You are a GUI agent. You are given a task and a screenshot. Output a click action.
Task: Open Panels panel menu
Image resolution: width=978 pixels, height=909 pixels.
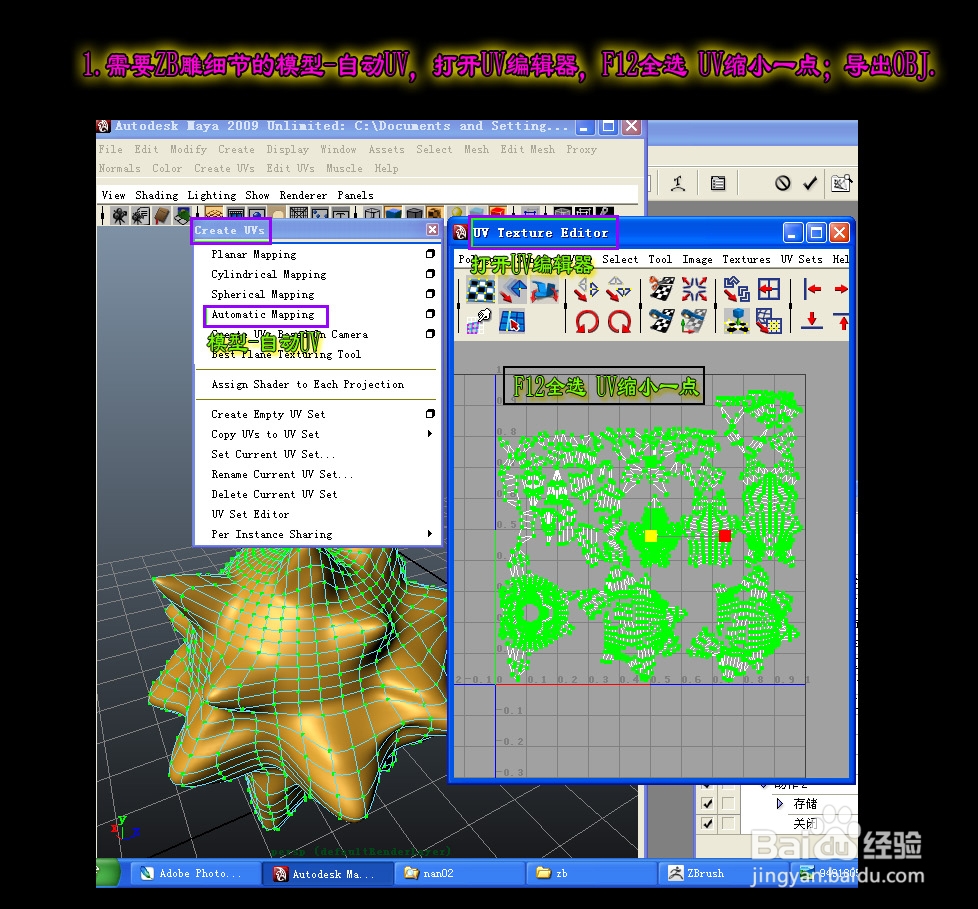[356, 195]
